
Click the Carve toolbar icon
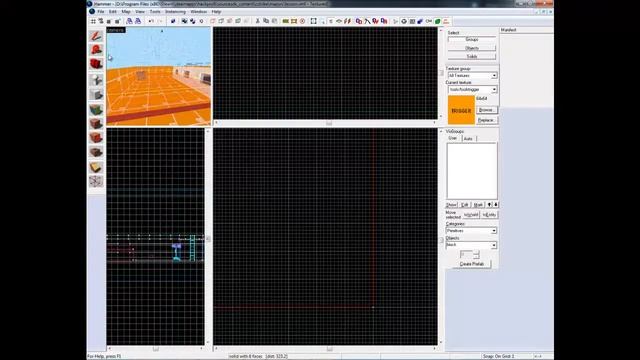[173, 21]
